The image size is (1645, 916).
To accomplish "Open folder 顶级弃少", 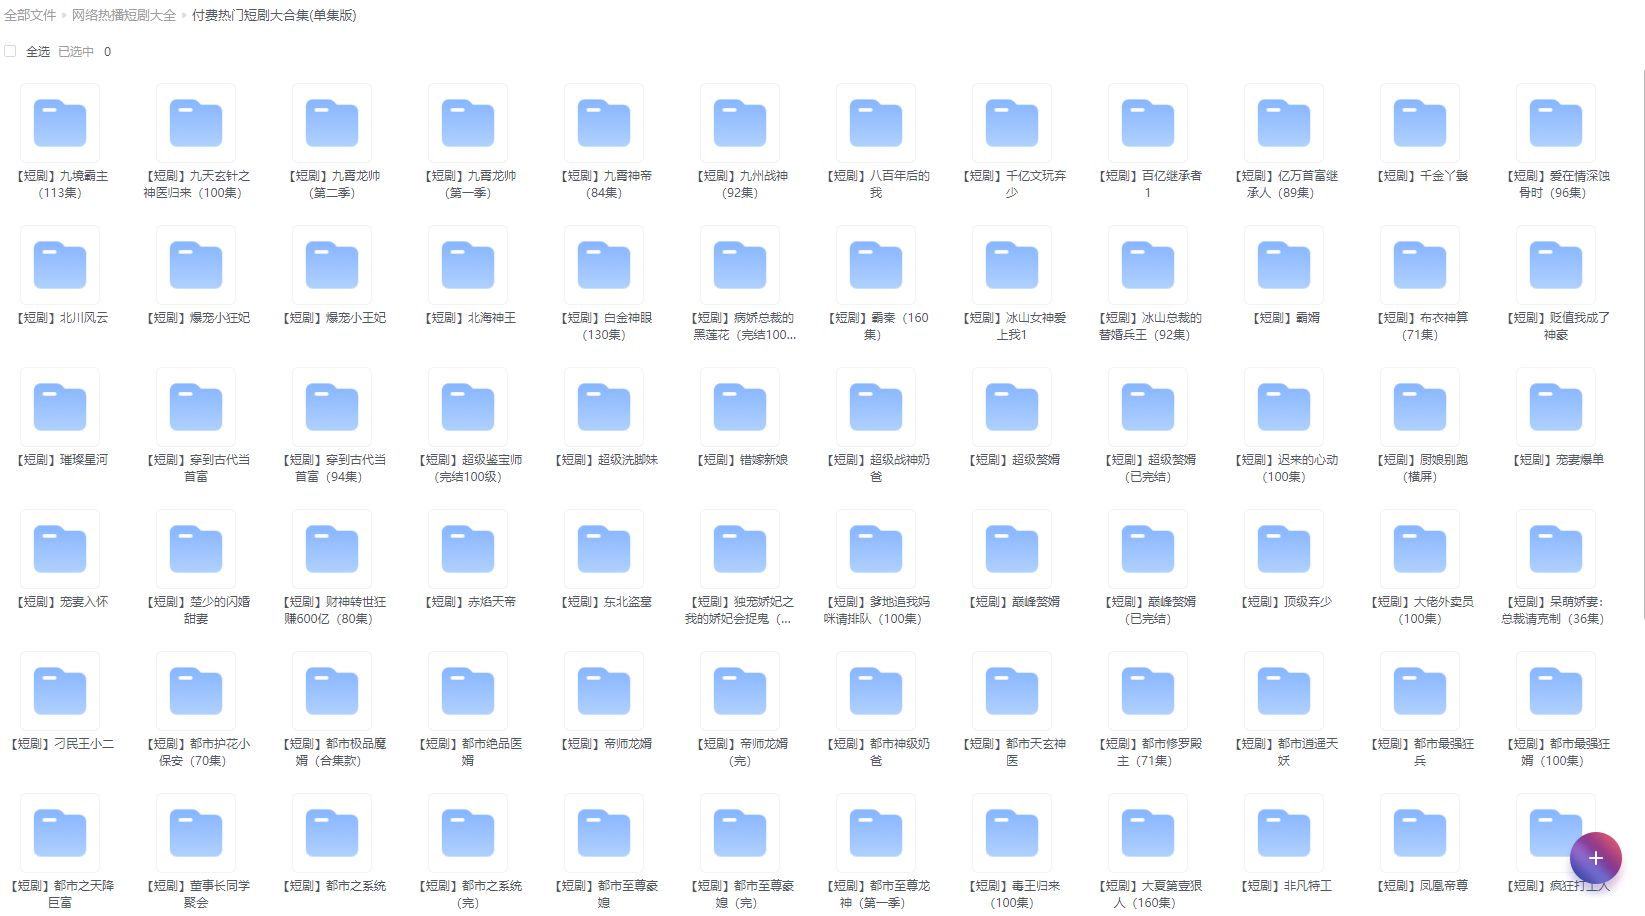I will coord(1284,549).
